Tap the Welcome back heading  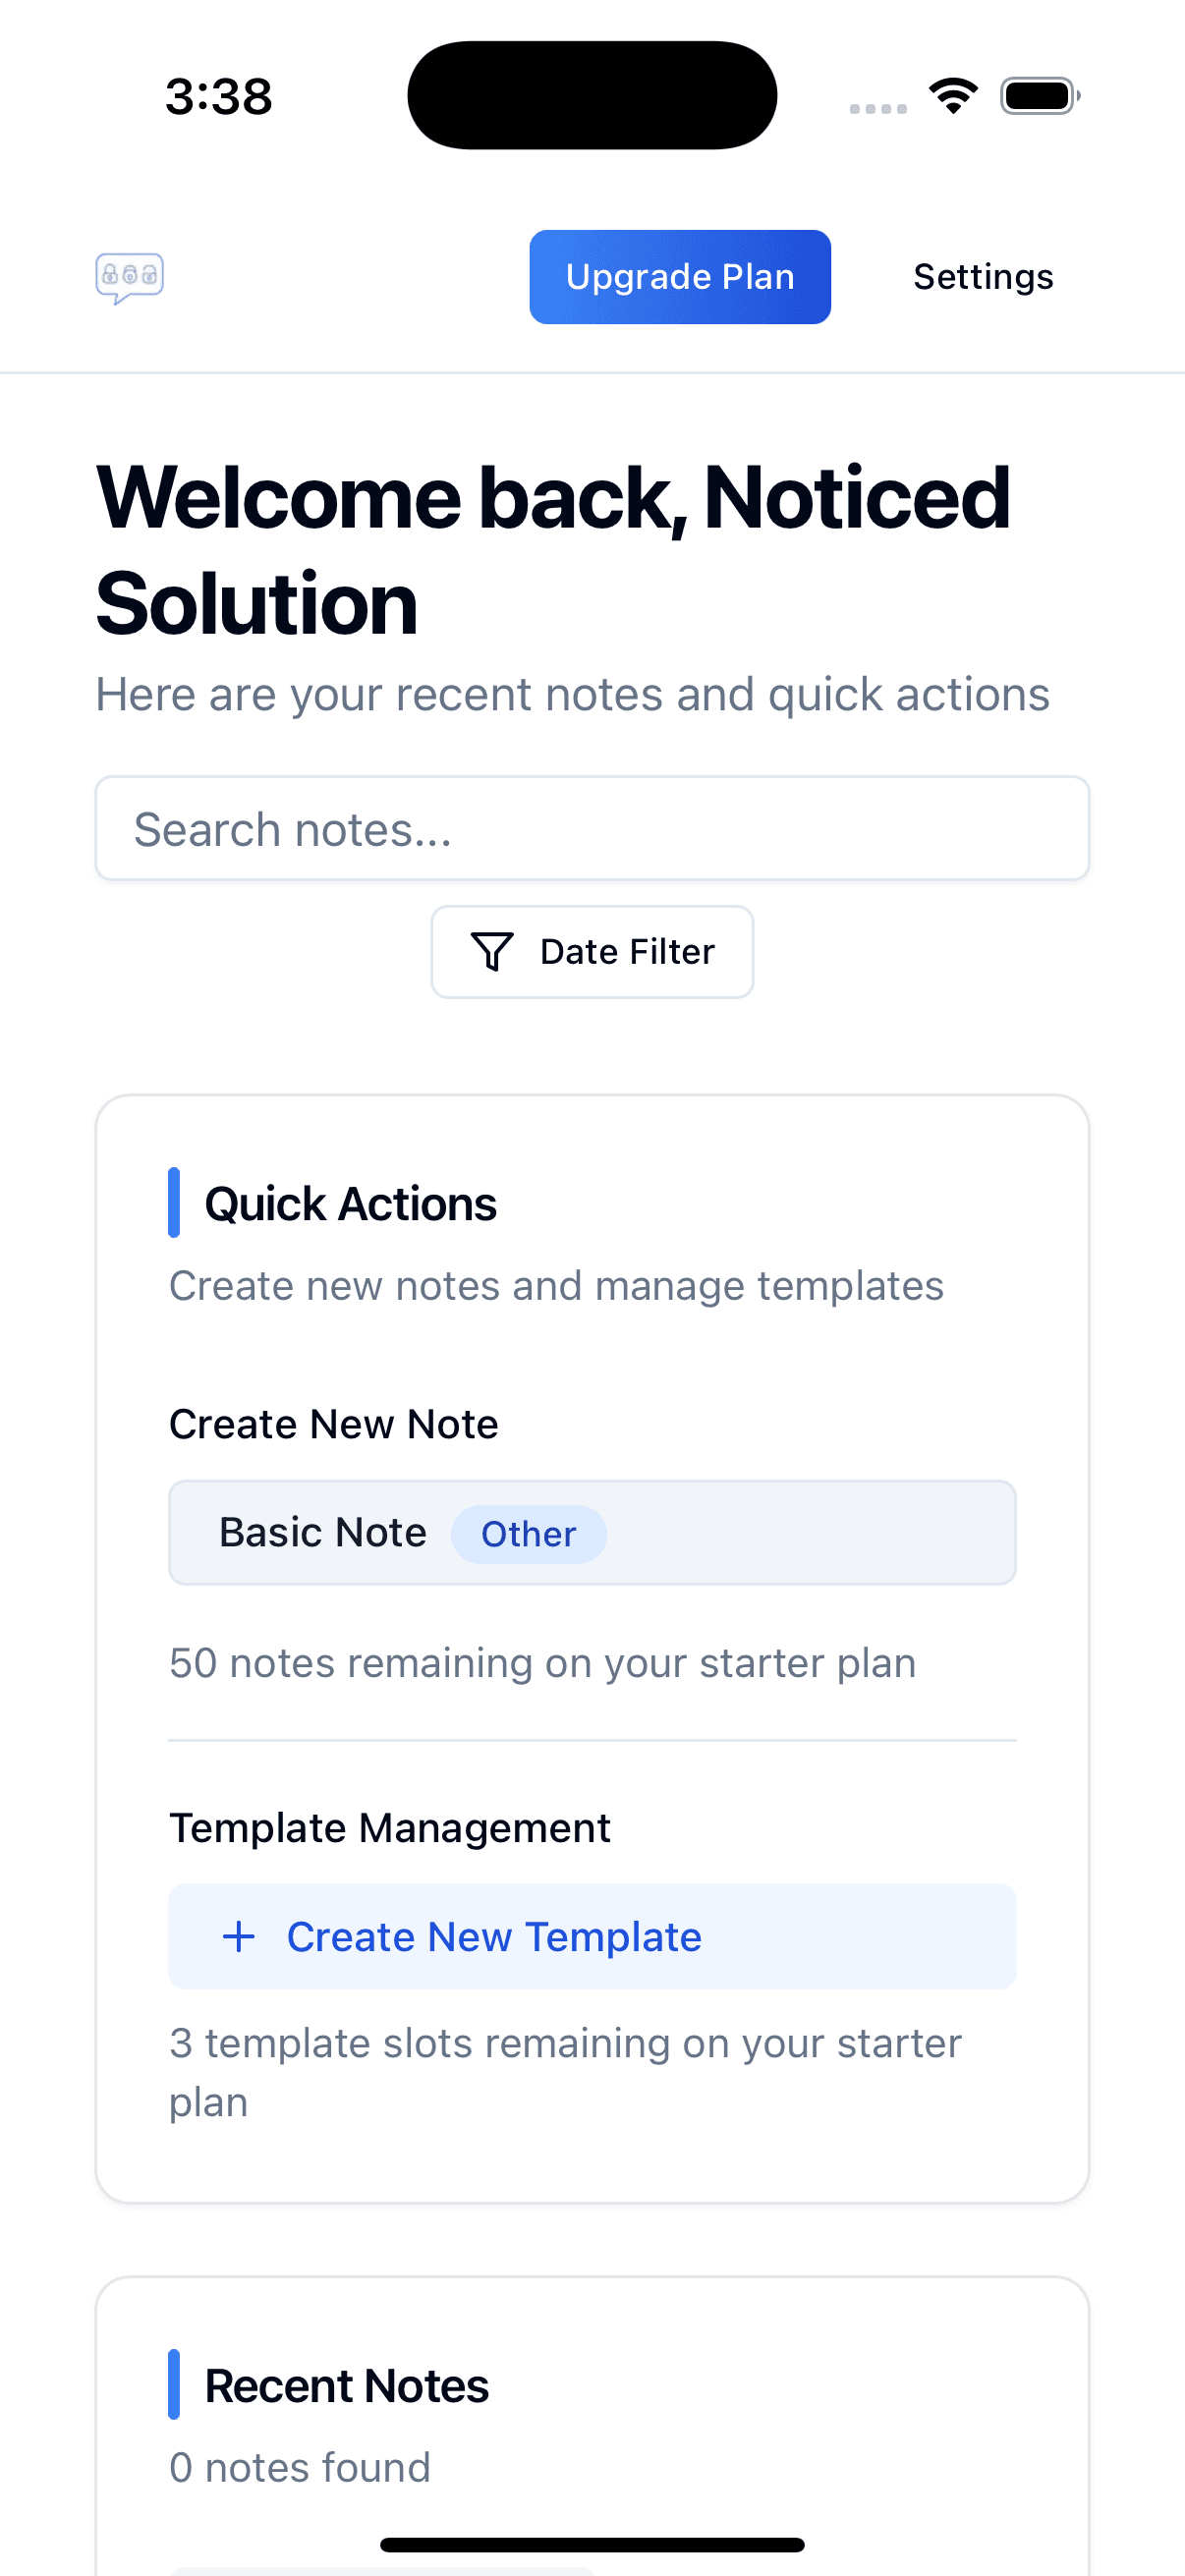click(x=552, y=550)
